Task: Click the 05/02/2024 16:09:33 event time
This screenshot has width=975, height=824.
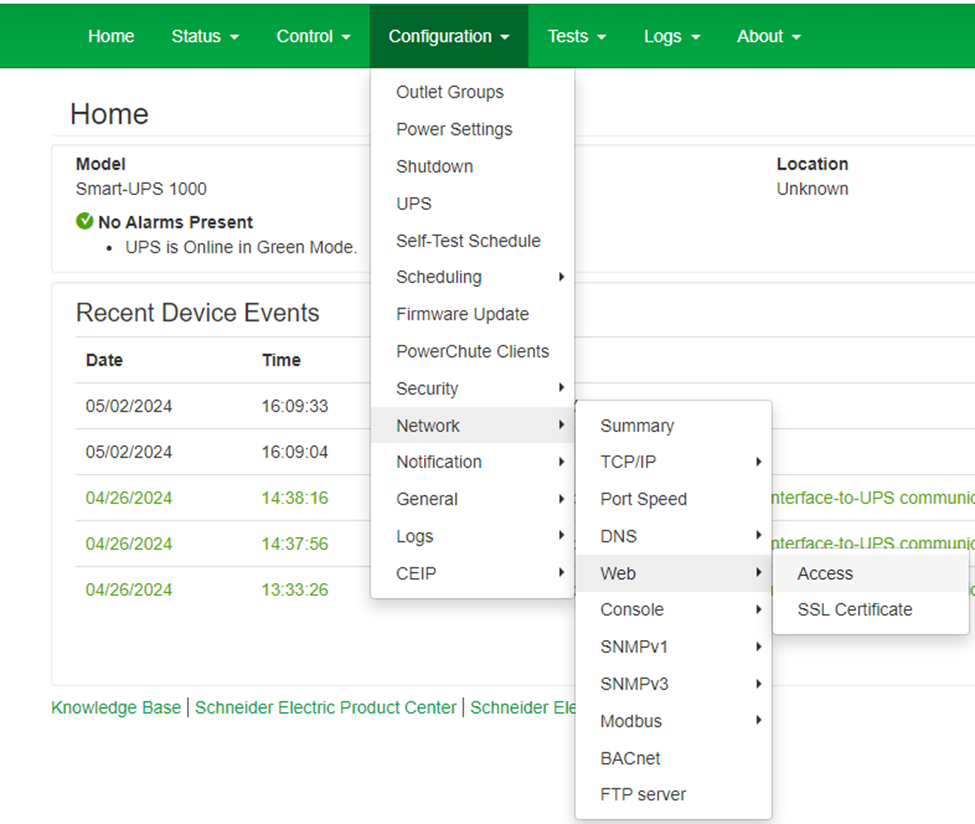Action: (295, 406)
